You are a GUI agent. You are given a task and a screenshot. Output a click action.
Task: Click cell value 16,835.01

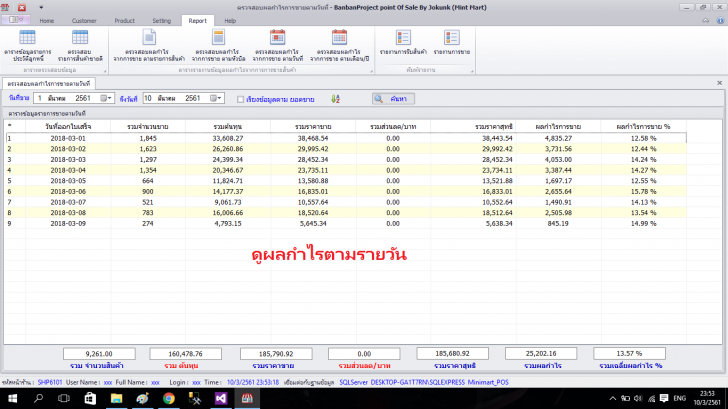313,191
